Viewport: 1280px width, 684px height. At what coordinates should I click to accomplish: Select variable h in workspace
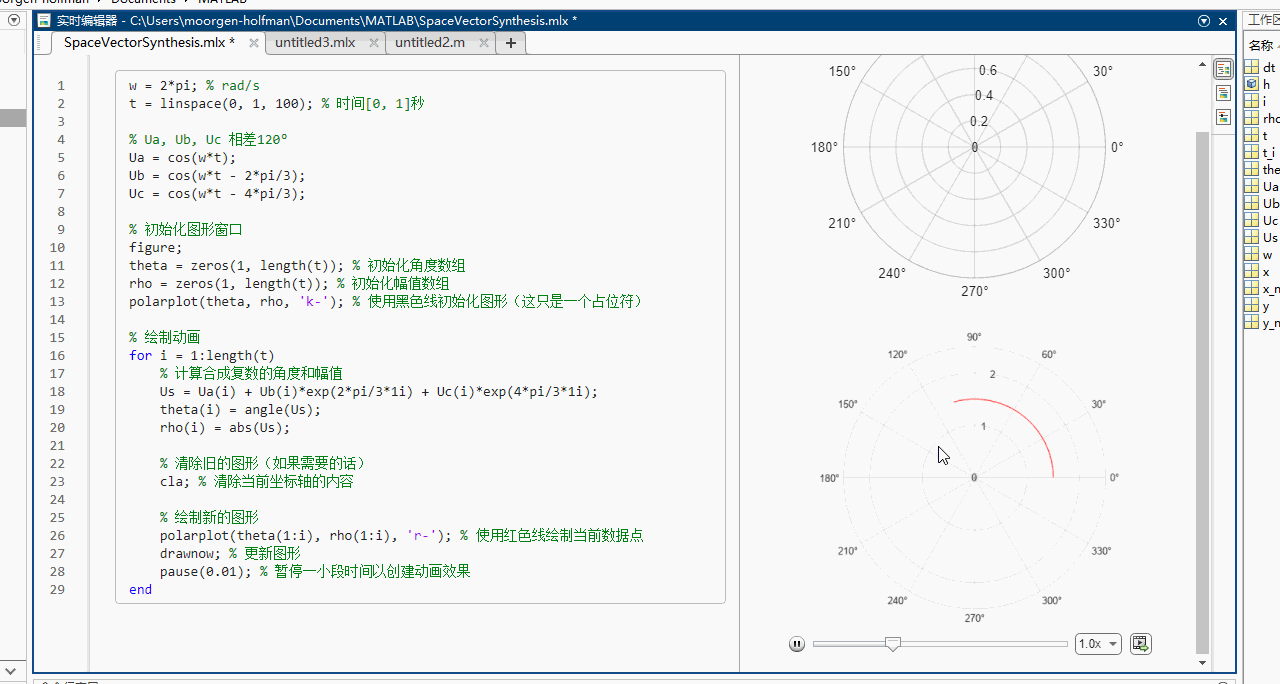coord(1262,84)
